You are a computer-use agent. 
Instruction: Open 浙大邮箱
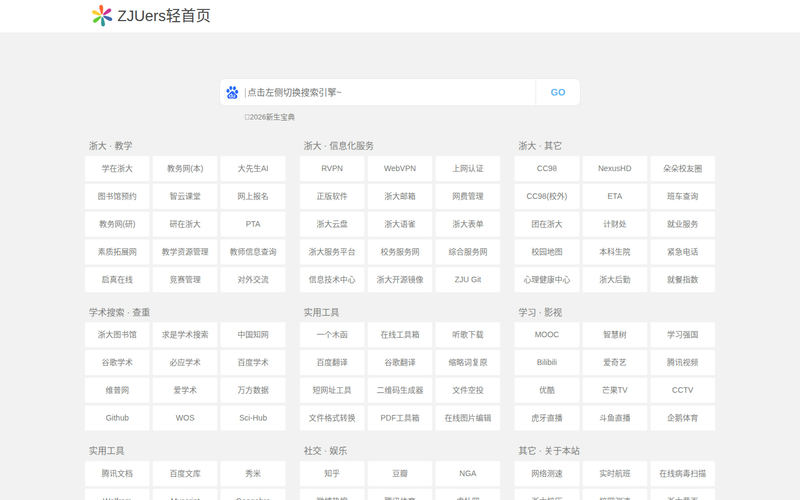pos(400,196)
